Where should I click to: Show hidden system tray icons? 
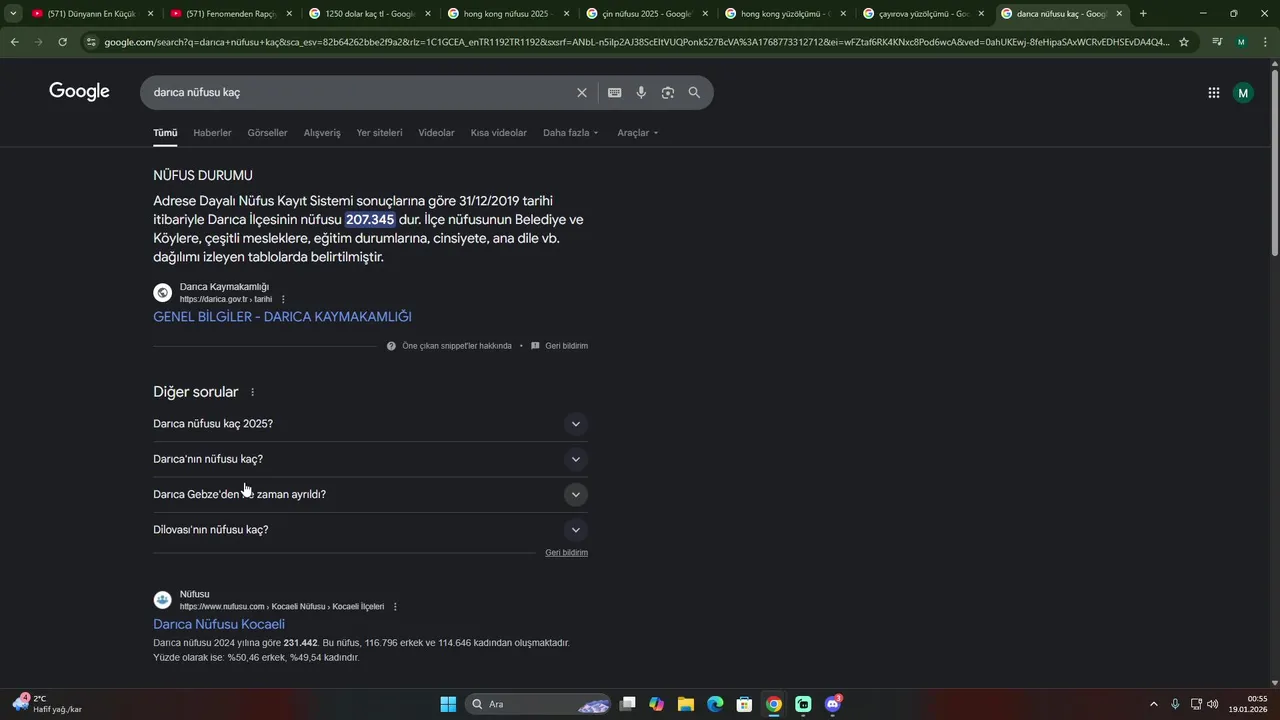point(1153,704)
